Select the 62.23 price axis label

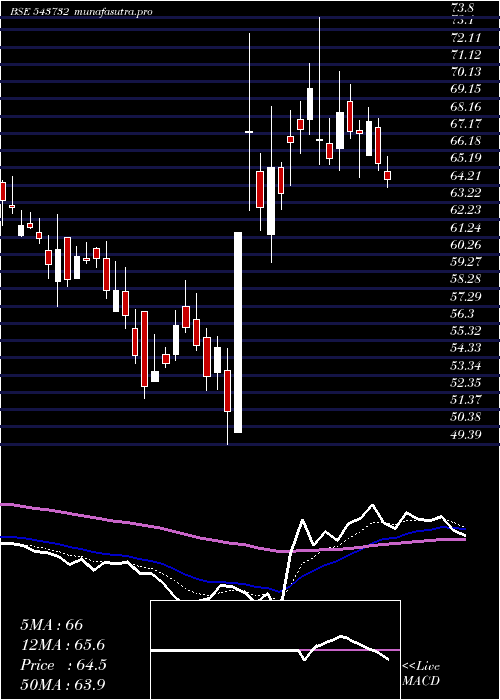(466, 210)
